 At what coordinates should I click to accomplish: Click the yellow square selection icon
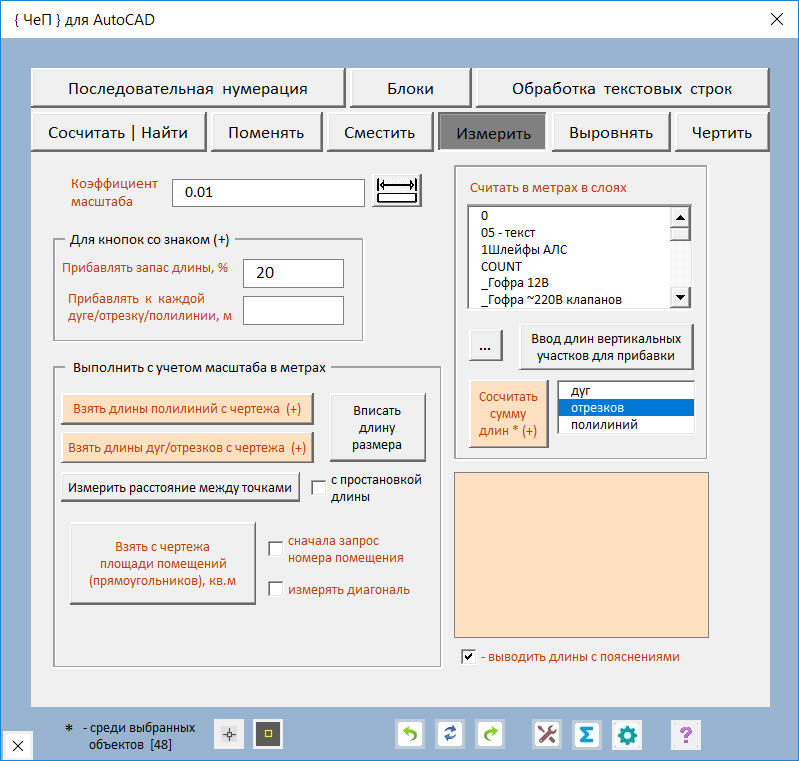point(268,735)
